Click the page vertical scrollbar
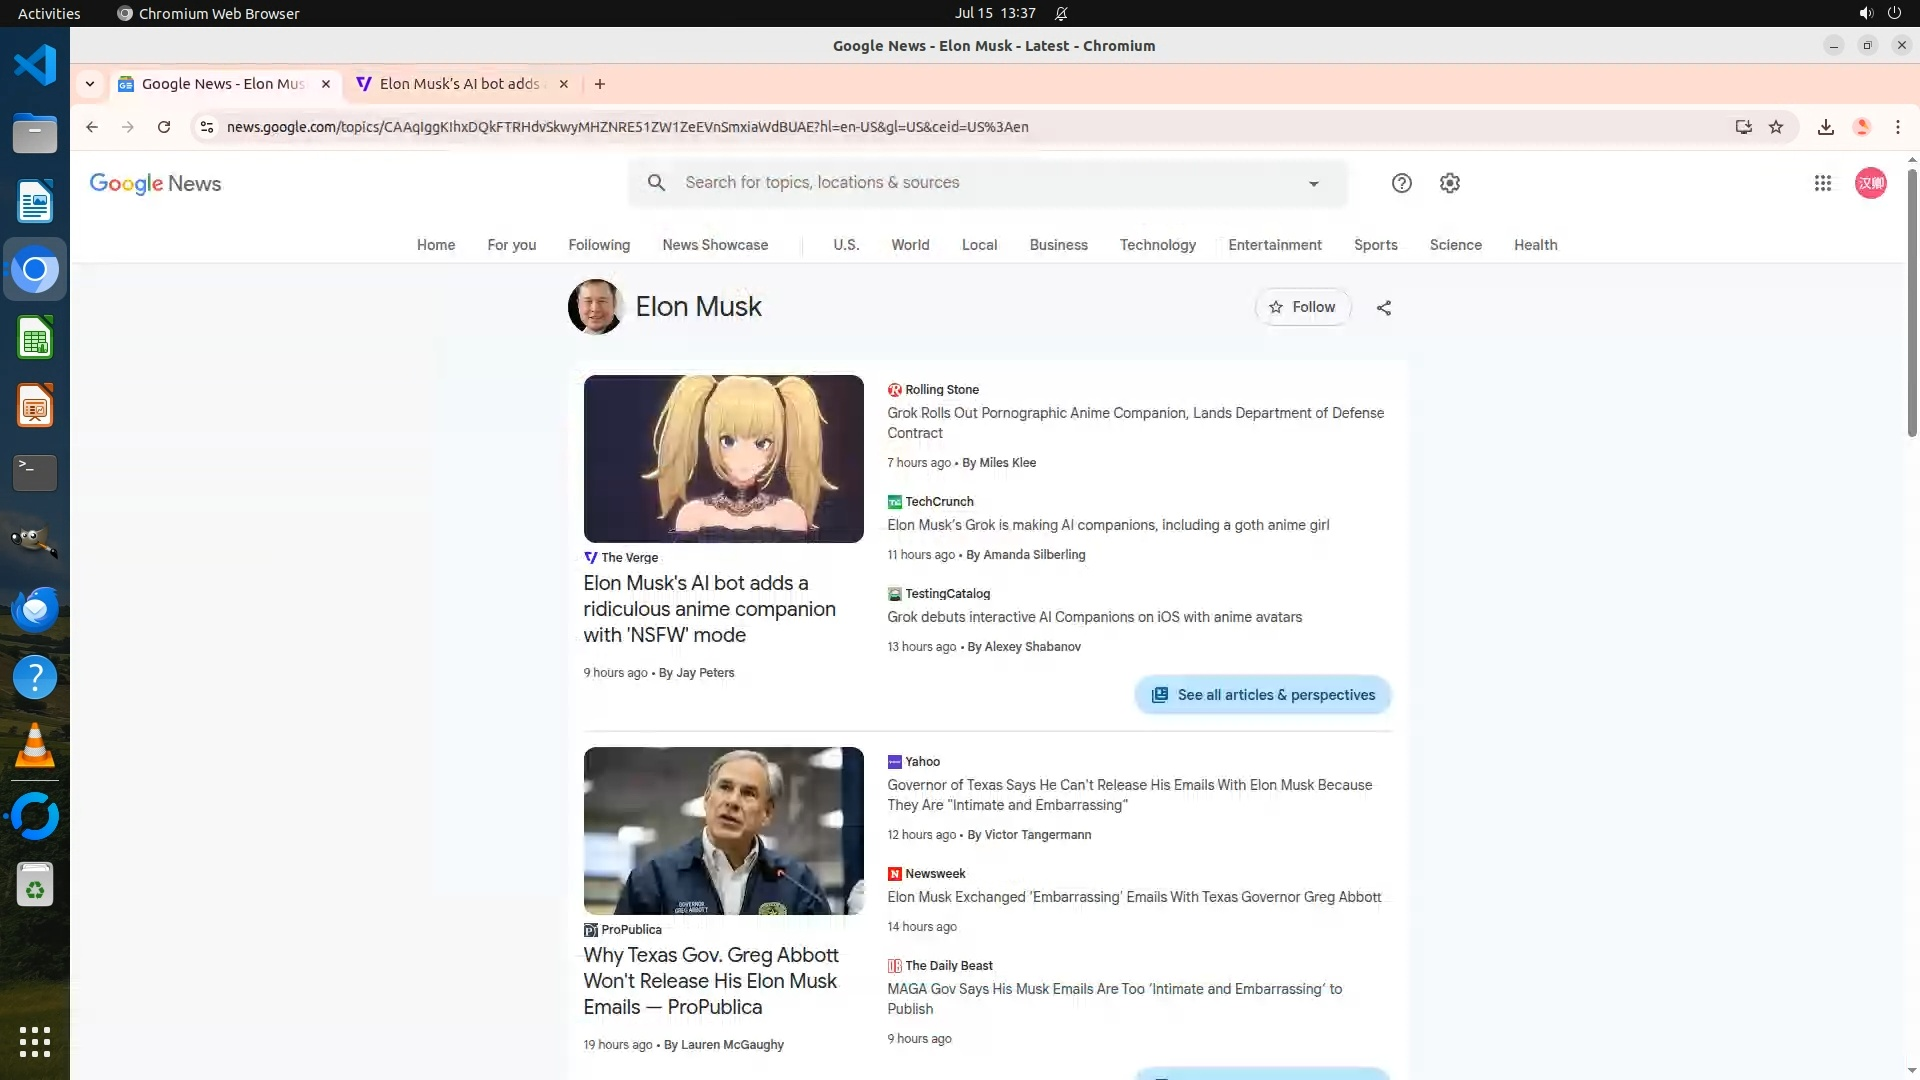The height and width of the screenshot is (1080, 1920). coord(1912,300)
